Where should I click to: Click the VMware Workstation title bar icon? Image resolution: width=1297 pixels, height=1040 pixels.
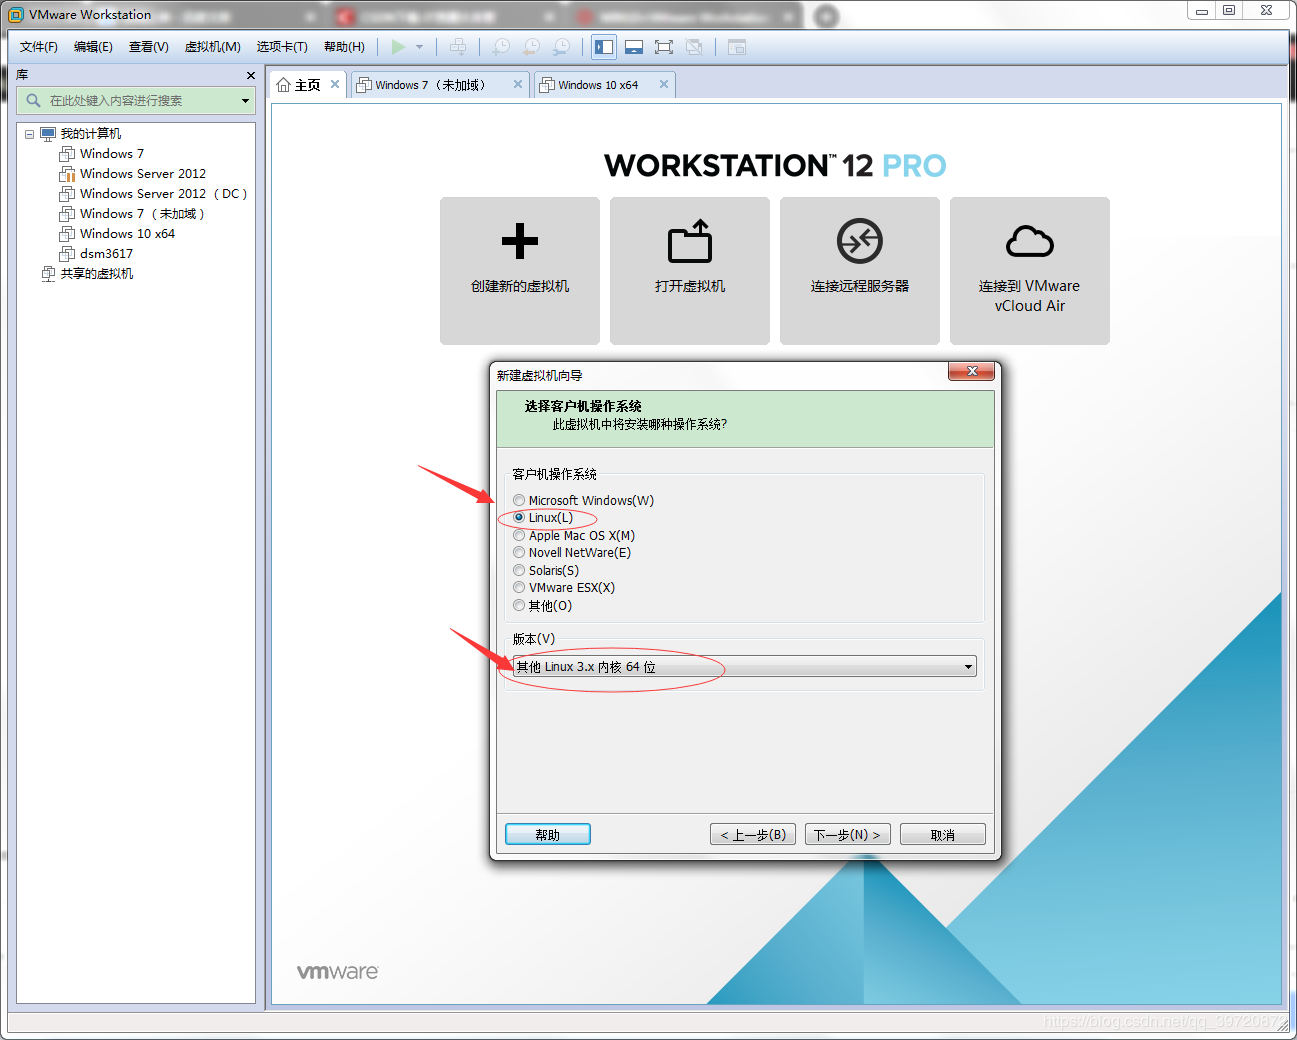16,15
